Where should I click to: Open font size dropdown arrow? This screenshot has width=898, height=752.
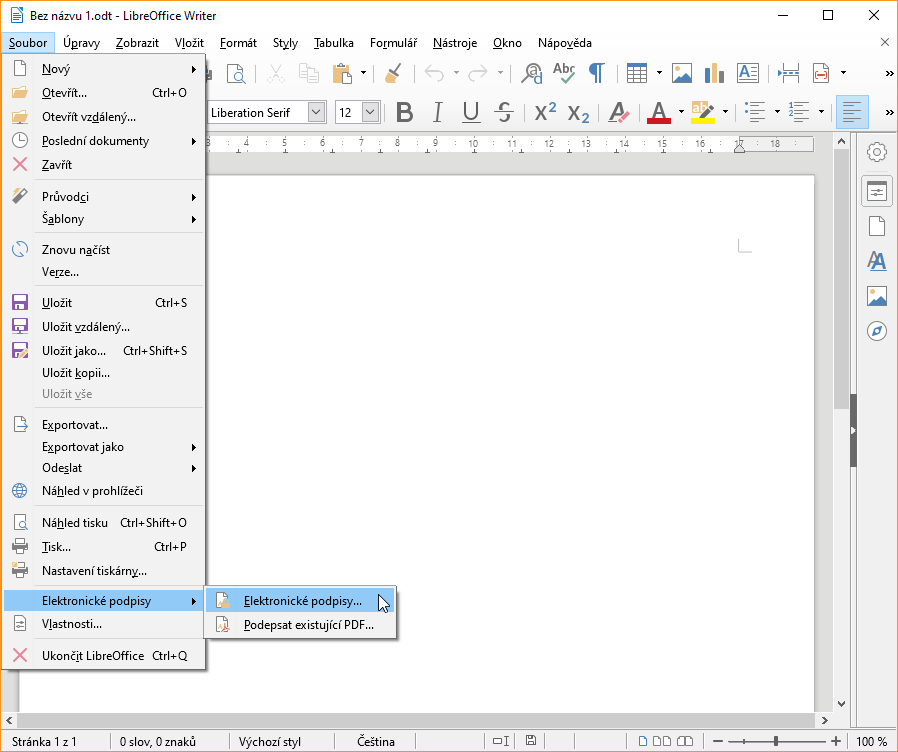(371, 112)
